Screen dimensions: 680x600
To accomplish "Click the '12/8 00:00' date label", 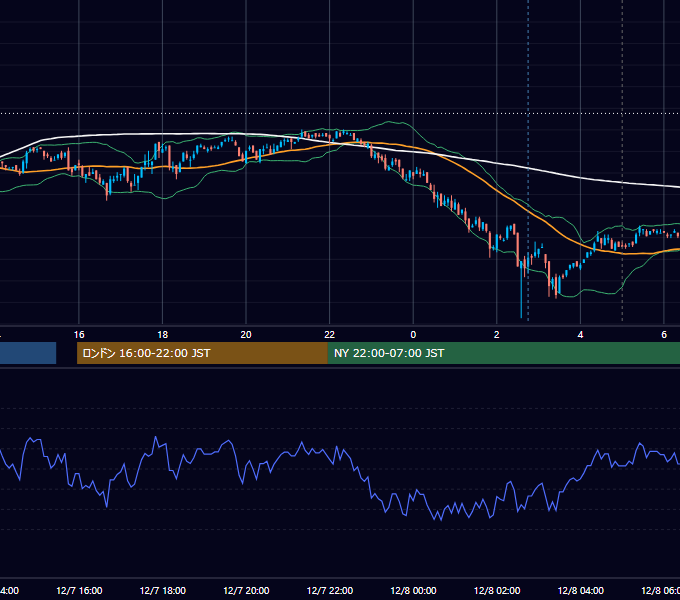I will pyautogui.click(x=413, y=590).
